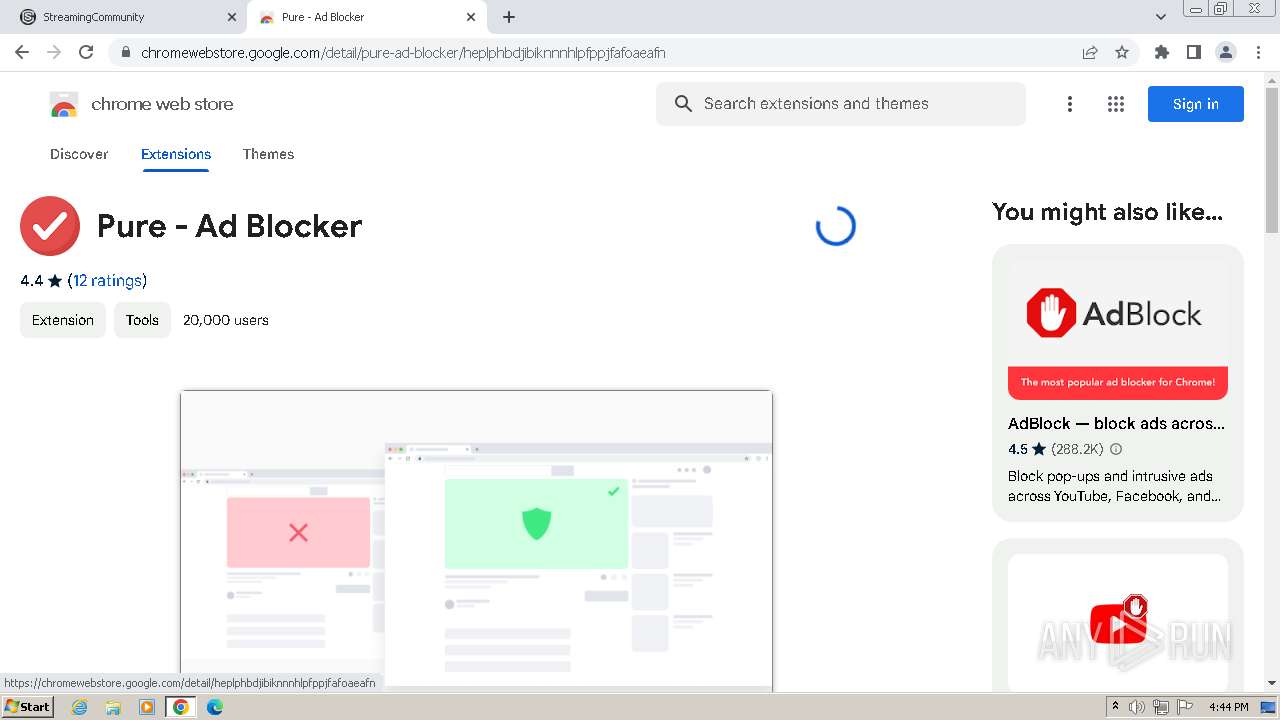Viewport: 1280px width, 720px height.
Task: Open the YouTube ad blocker recommendation card
Action: pos(1118,615)
